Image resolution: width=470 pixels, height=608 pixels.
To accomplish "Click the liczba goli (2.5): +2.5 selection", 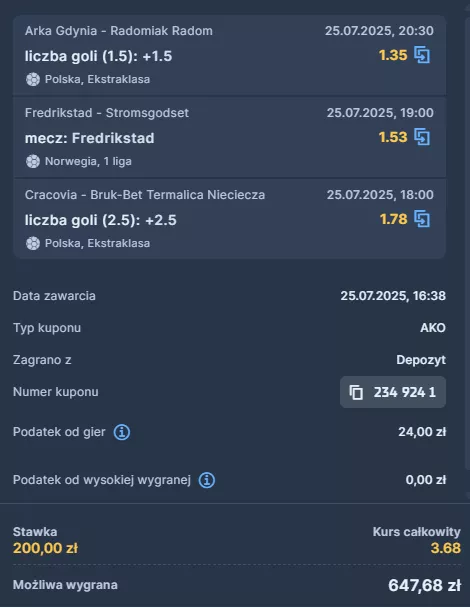I will coord(101,220).
